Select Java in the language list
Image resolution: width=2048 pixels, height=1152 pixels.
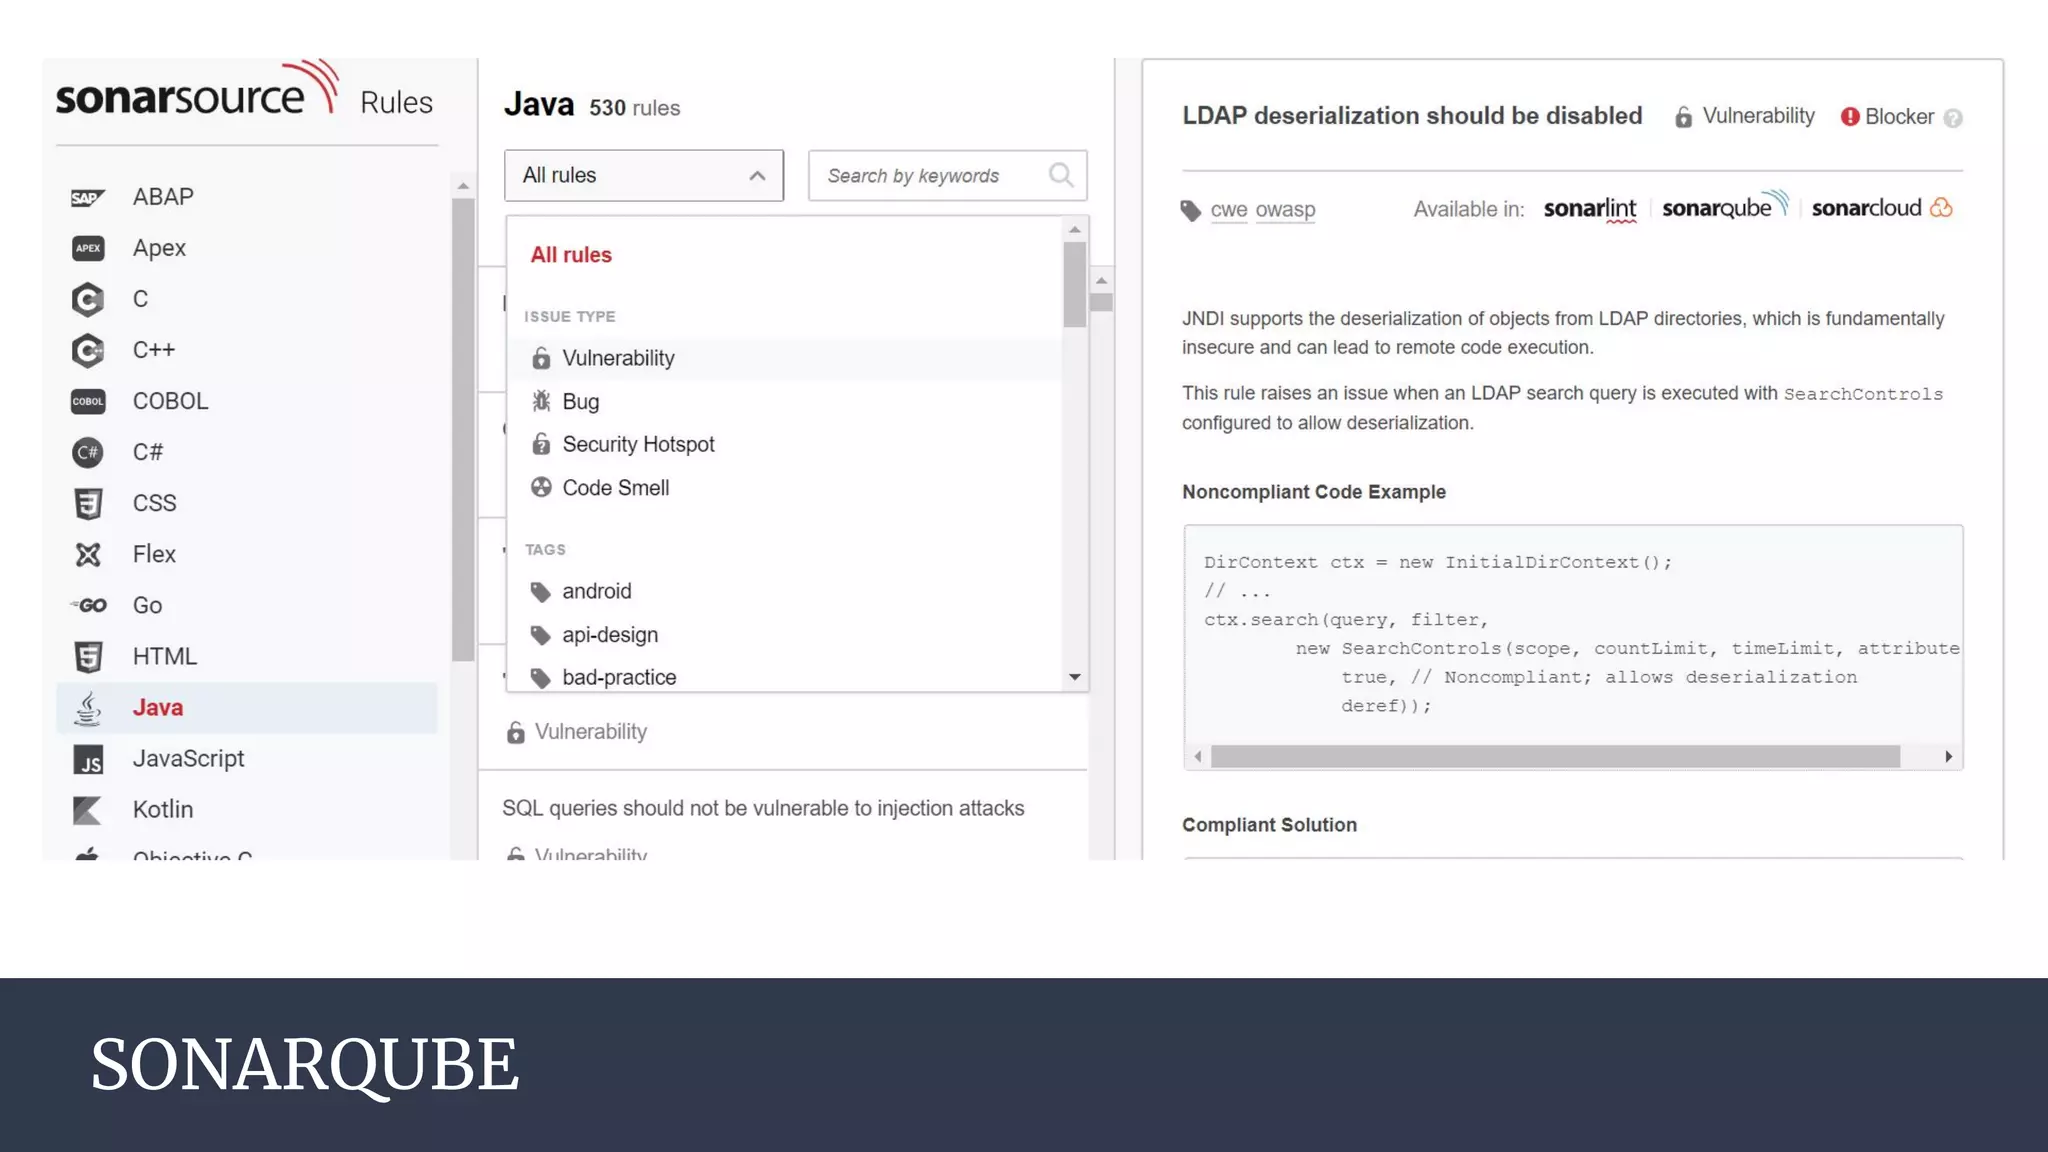pos(247,708)
